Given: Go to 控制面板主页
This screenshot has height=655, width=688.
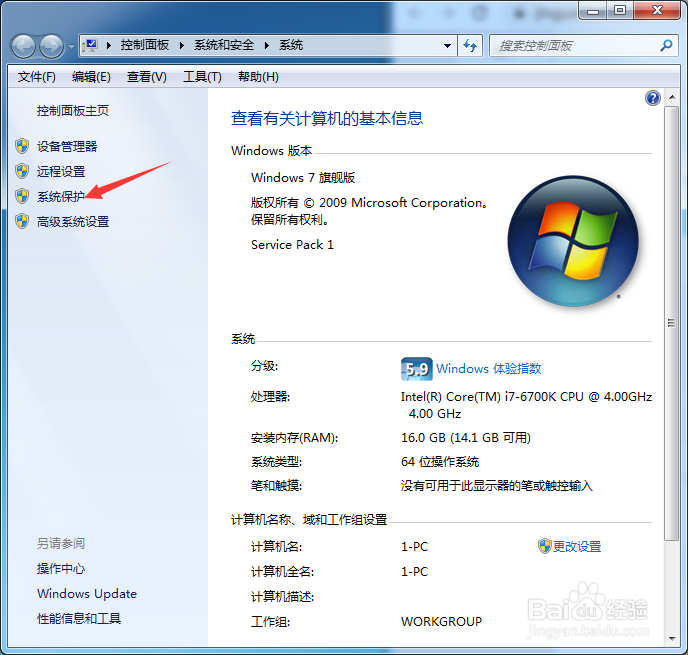Looking at the screenshot, I should coord(73,111).
